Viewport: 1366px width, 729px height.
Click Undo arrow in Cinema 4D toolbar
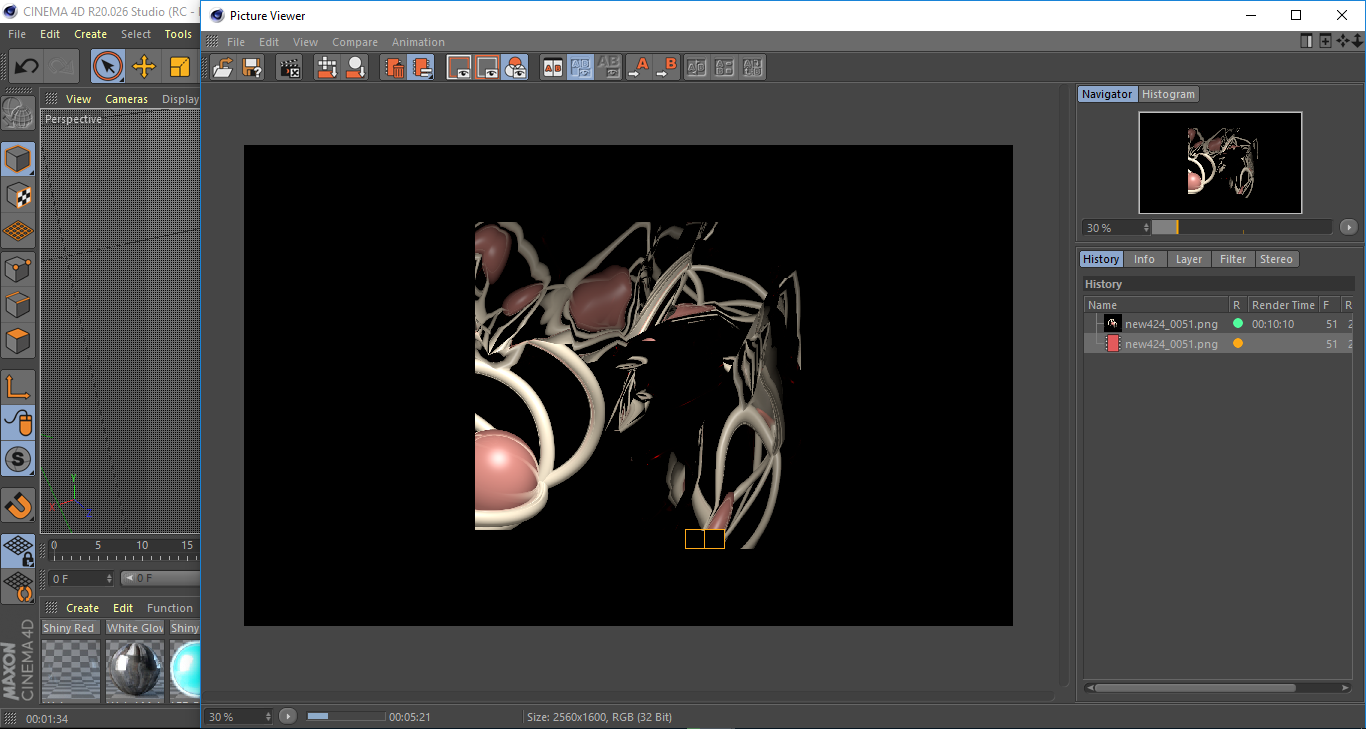pos(27,67)
